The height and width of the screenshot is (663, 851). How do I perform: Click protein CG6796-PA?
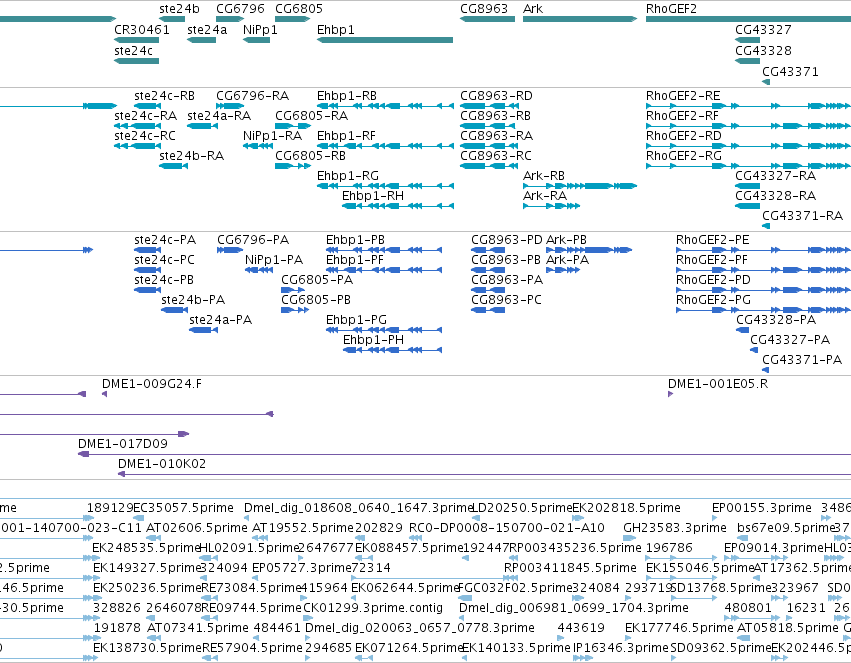230,250
